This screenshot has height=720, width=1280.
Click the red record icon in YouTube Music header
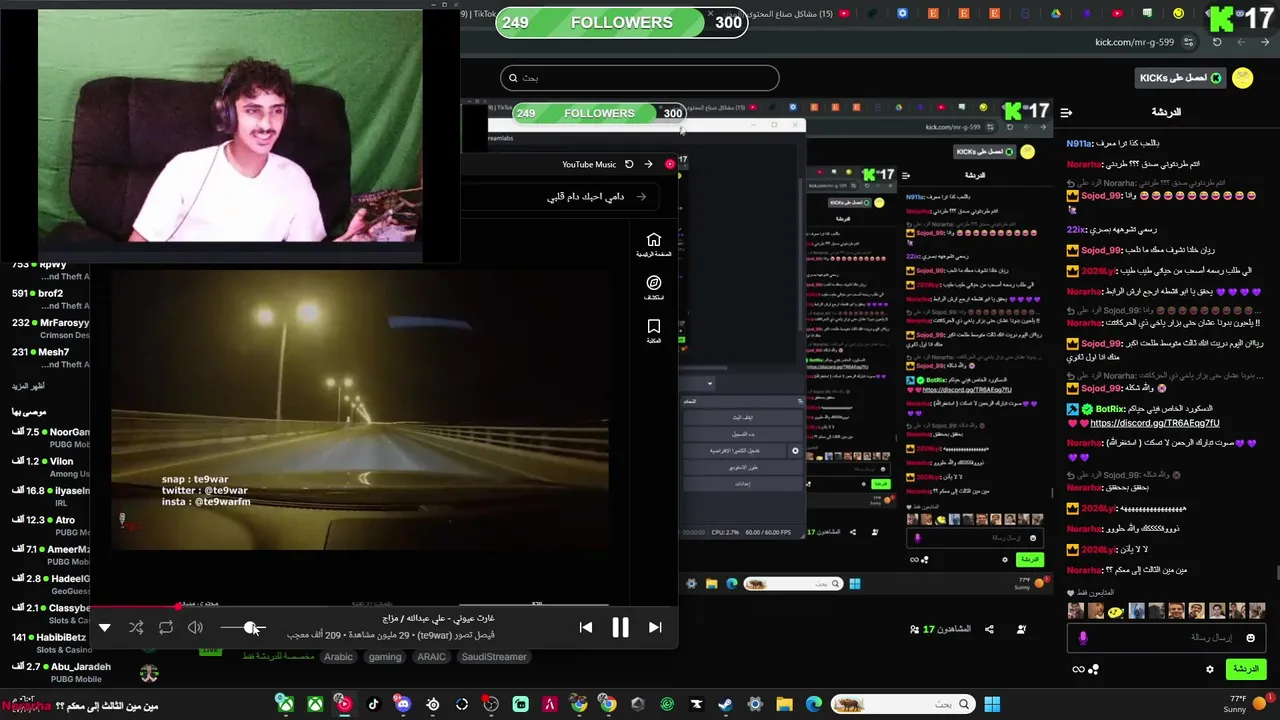pyautogui.click(x=670, y=164)
